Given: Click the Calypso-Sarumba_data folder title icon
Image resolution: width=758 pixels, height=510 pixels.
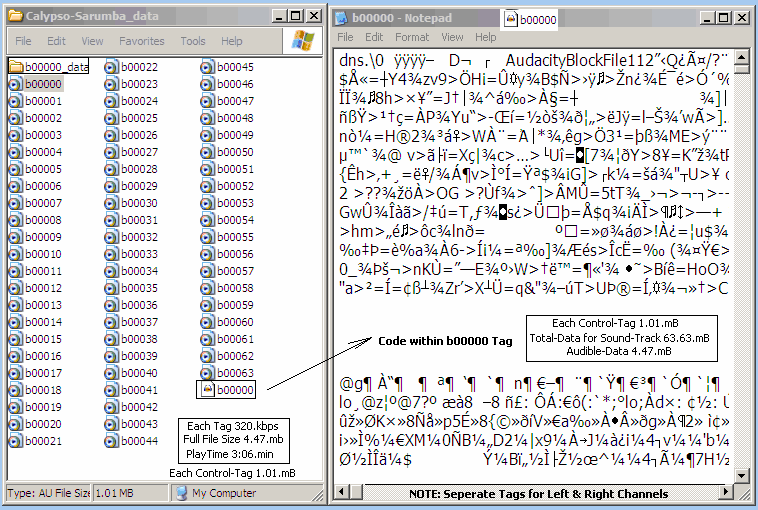Looking at the screenshot, I should click(x=15, y=16).
